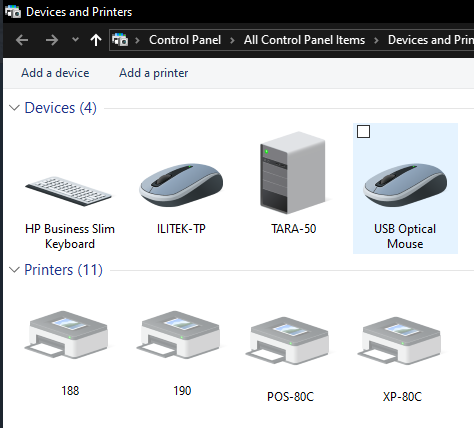The height and width of the screenshot is (428, 474).
Task: Go to All Control Panel Items breadcrumb
Action: (304, 40)
